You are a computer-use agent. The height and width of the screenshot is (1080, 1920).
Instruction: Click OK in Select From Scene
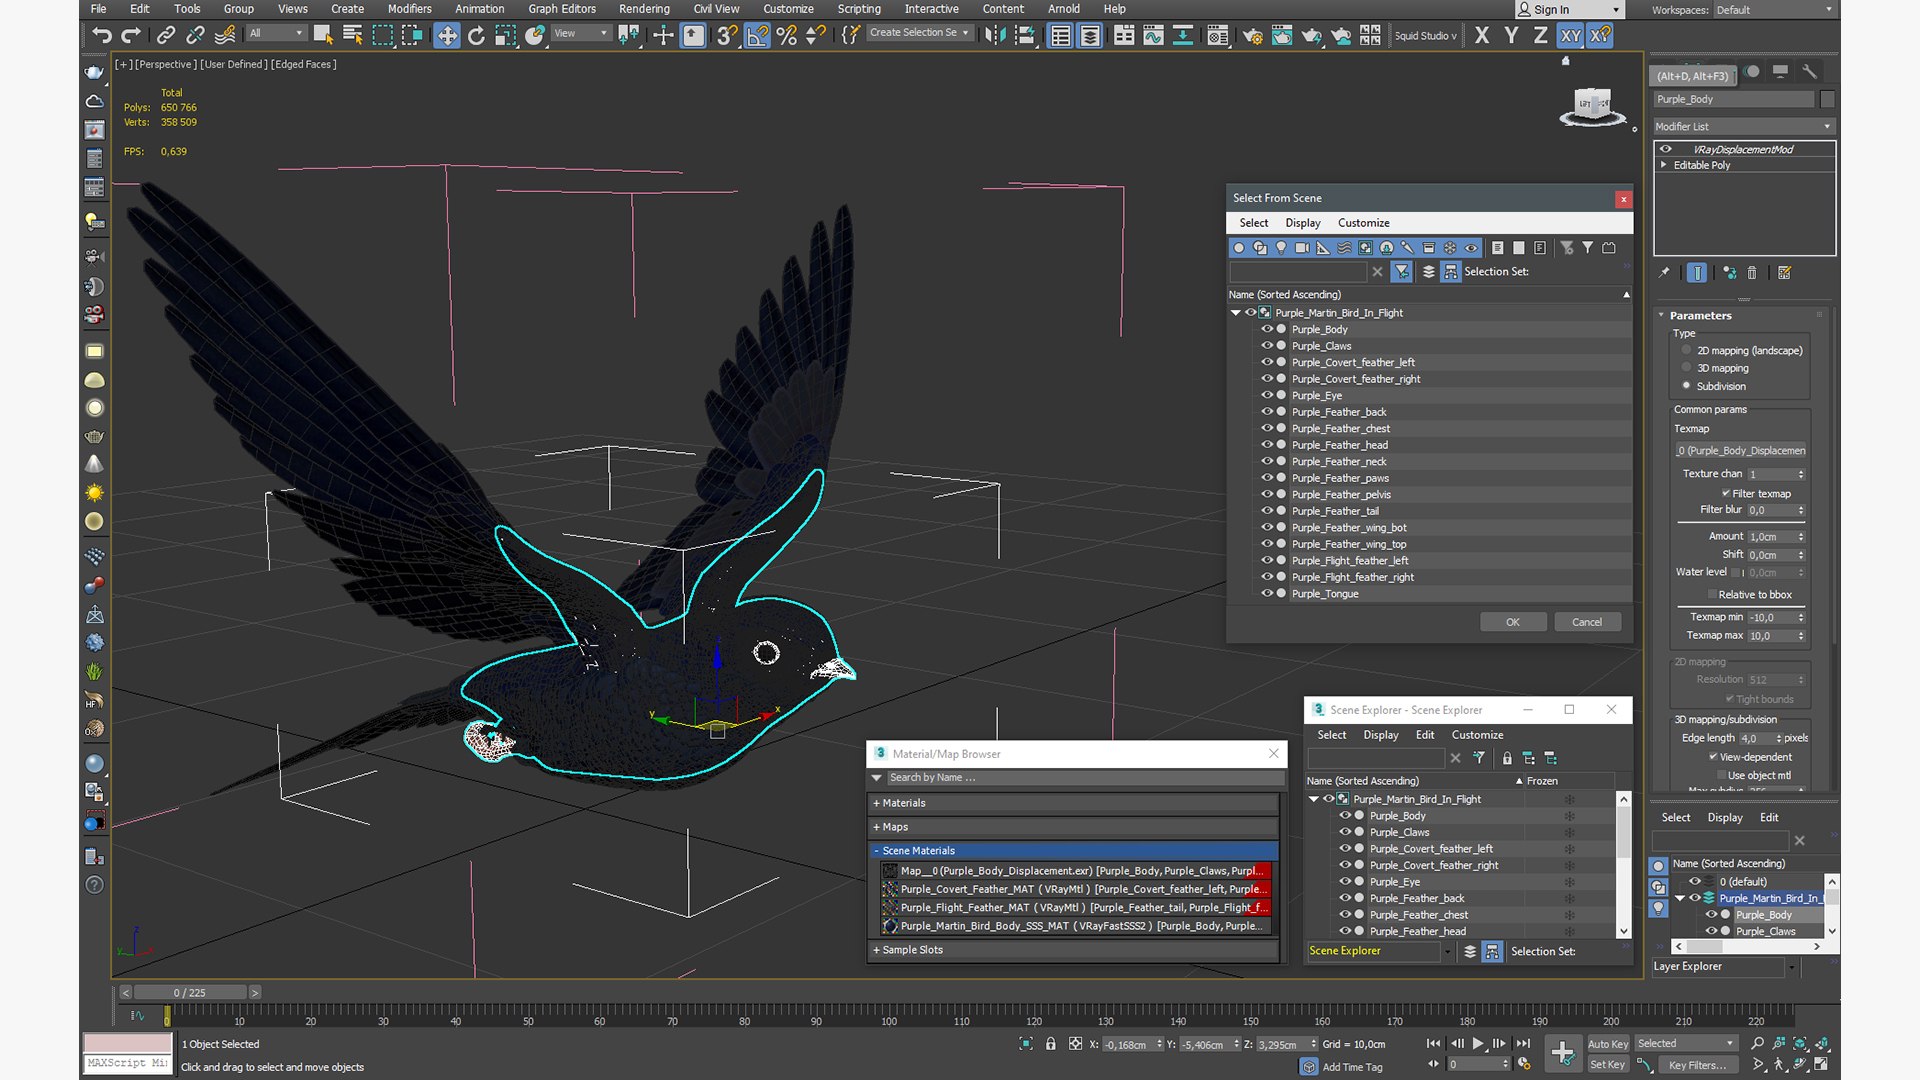(x=1513, y=622)
